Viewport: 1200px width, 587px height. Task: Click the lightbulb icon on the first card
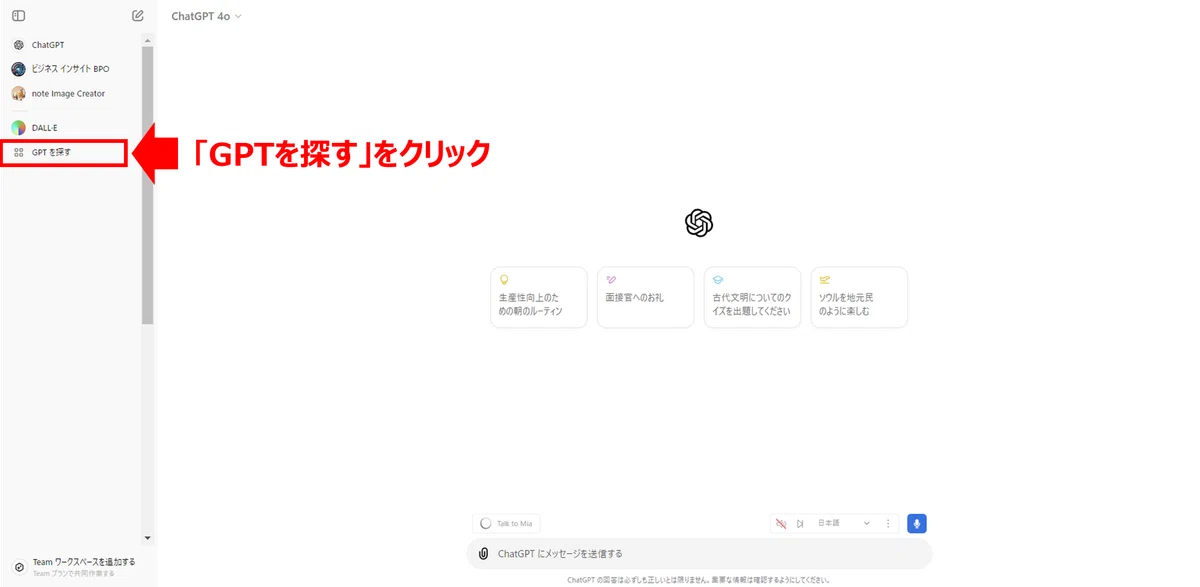click(504, 280)
